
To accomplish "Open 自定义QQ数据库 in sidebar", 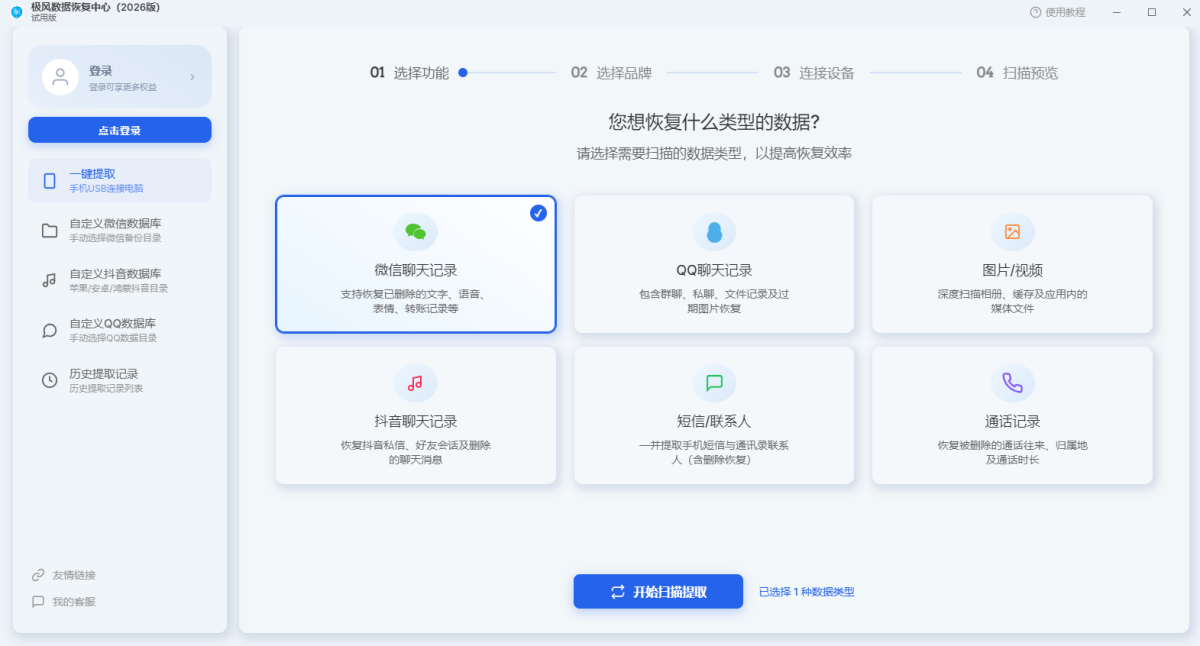I will 120,330.
